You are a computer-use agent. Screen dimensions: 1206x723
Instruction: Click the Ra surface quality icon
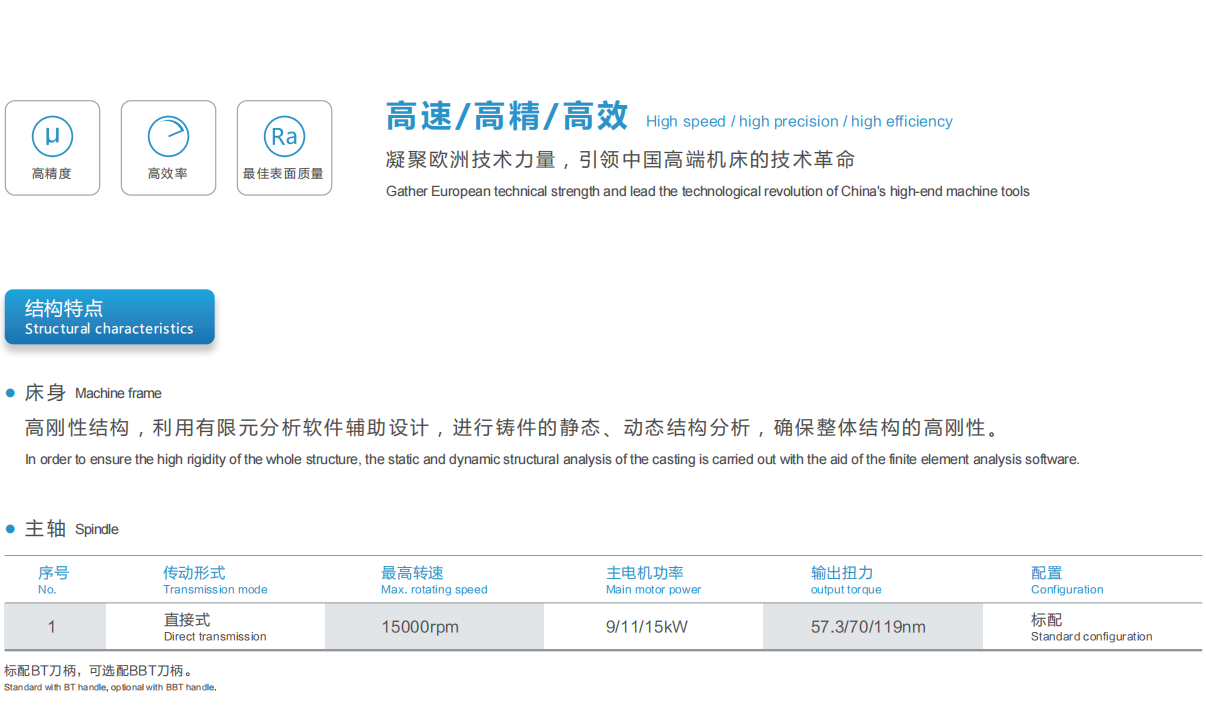284,137
